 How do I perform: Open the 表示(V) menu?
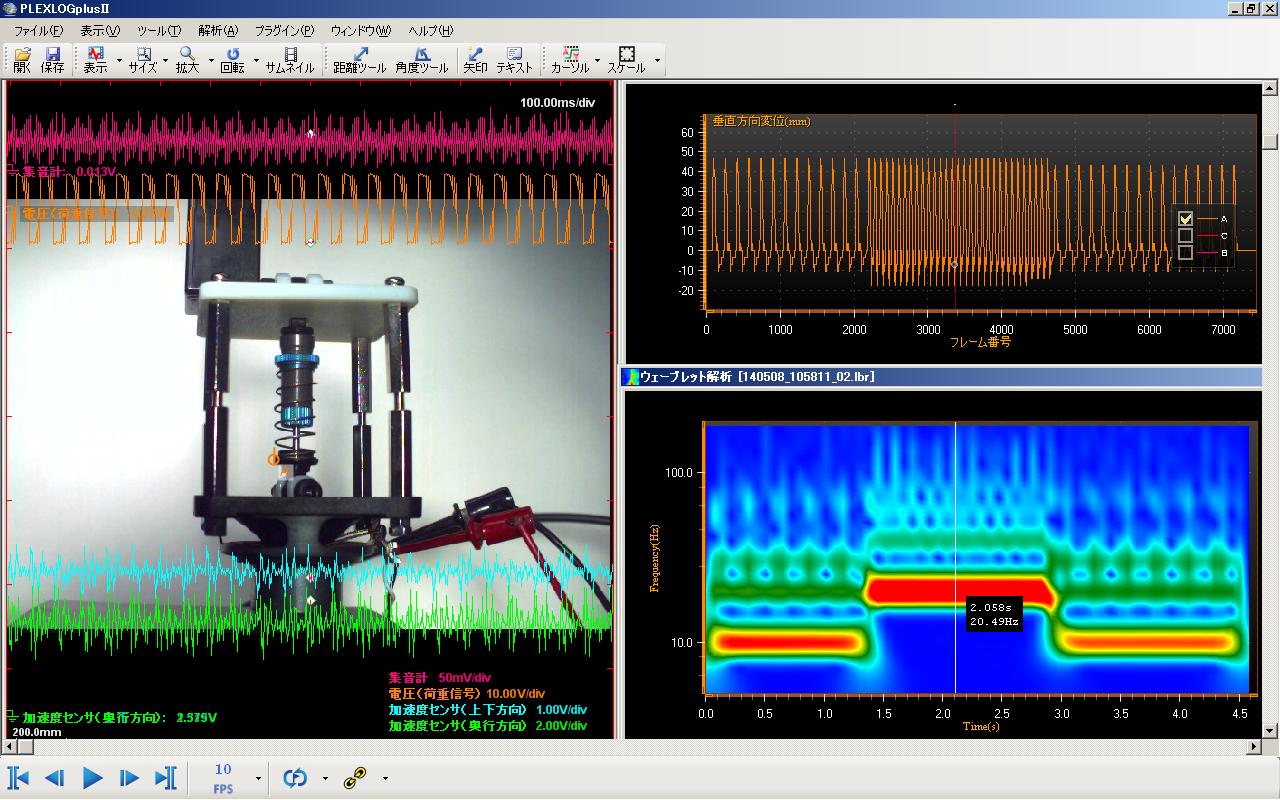click(x=99, y=30)
